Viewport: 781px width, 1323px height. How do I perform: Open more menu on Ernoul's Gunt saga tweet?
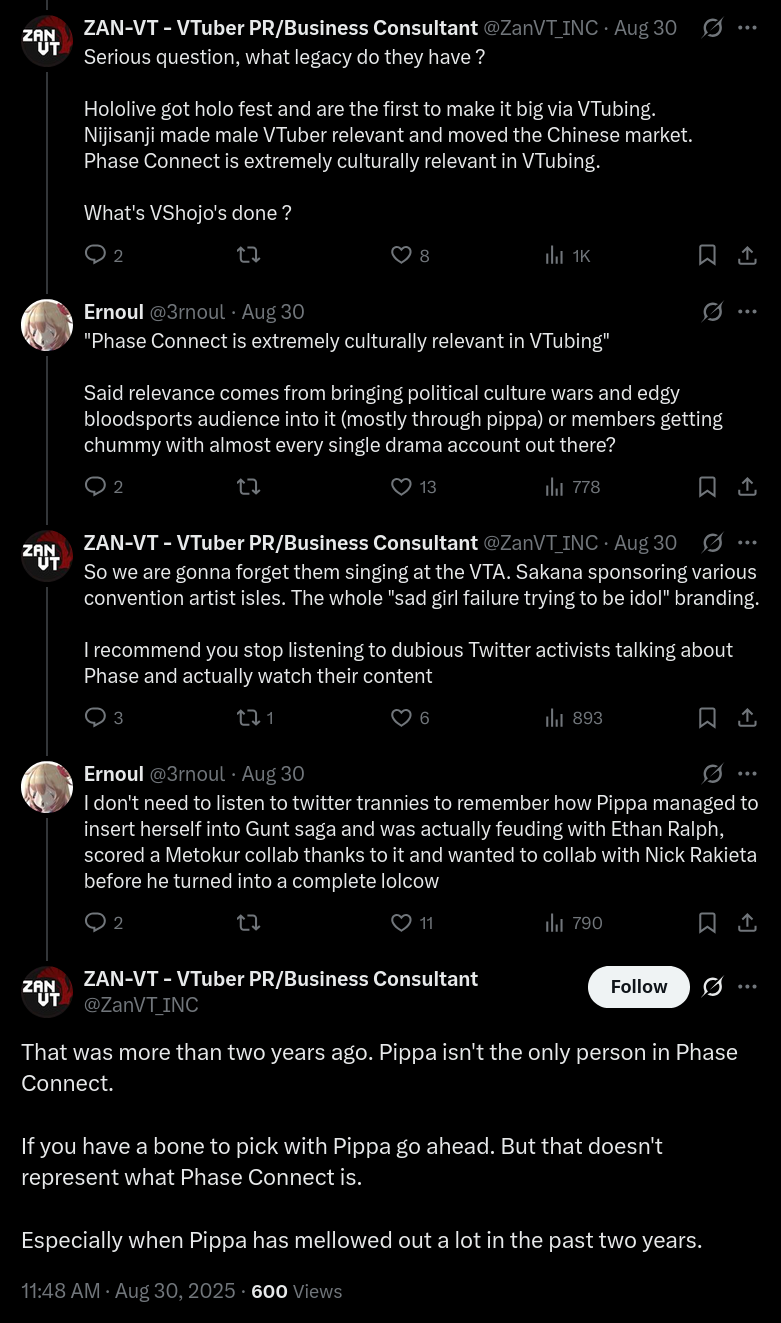(747, 774)
